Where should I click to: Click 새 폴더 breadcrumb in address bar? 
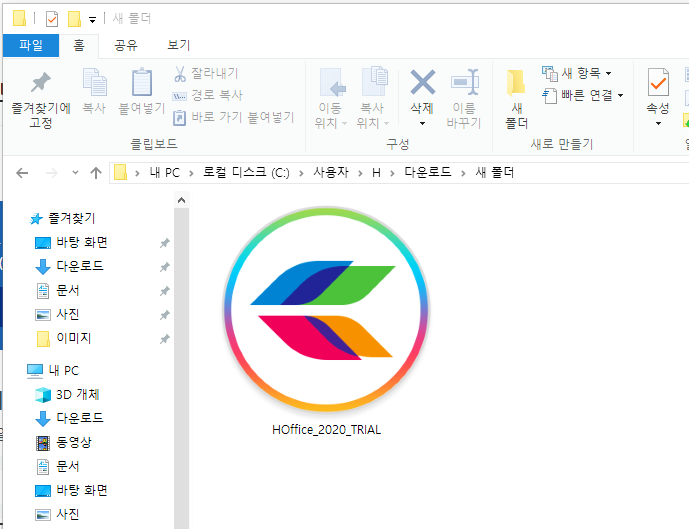[494, 172]
